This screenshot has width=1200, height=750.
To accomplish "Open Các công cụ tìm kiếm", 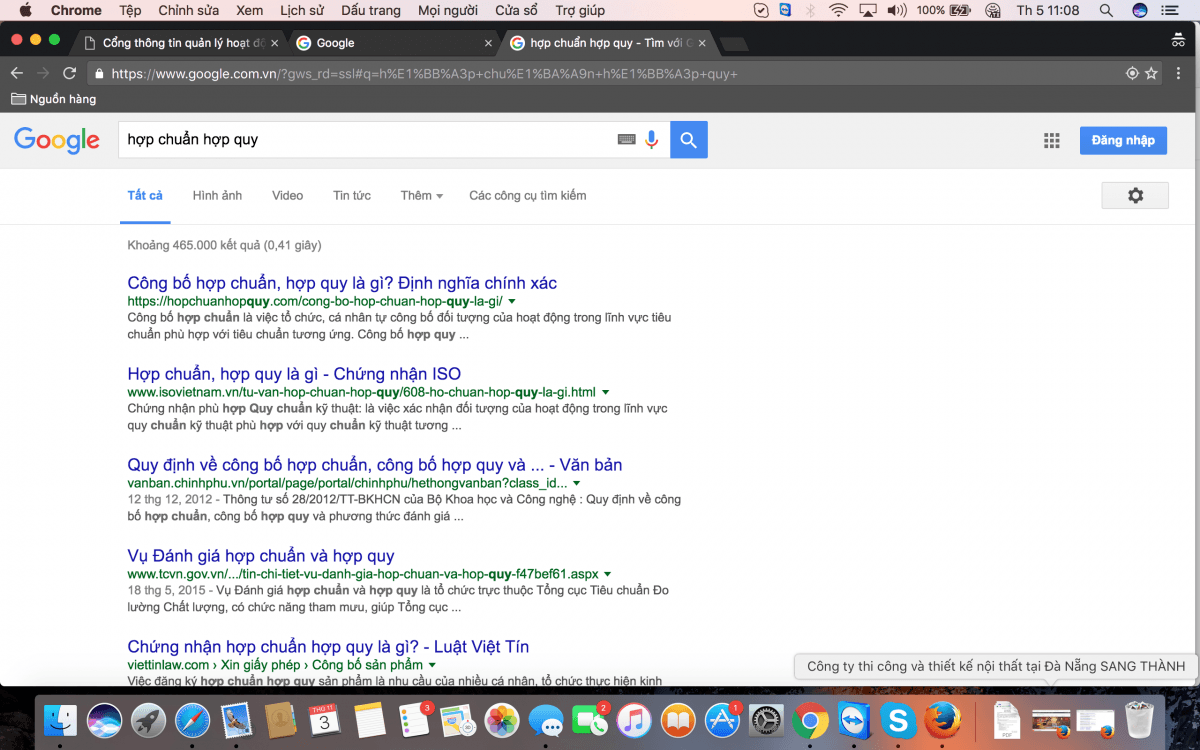I will pos(528,195).
